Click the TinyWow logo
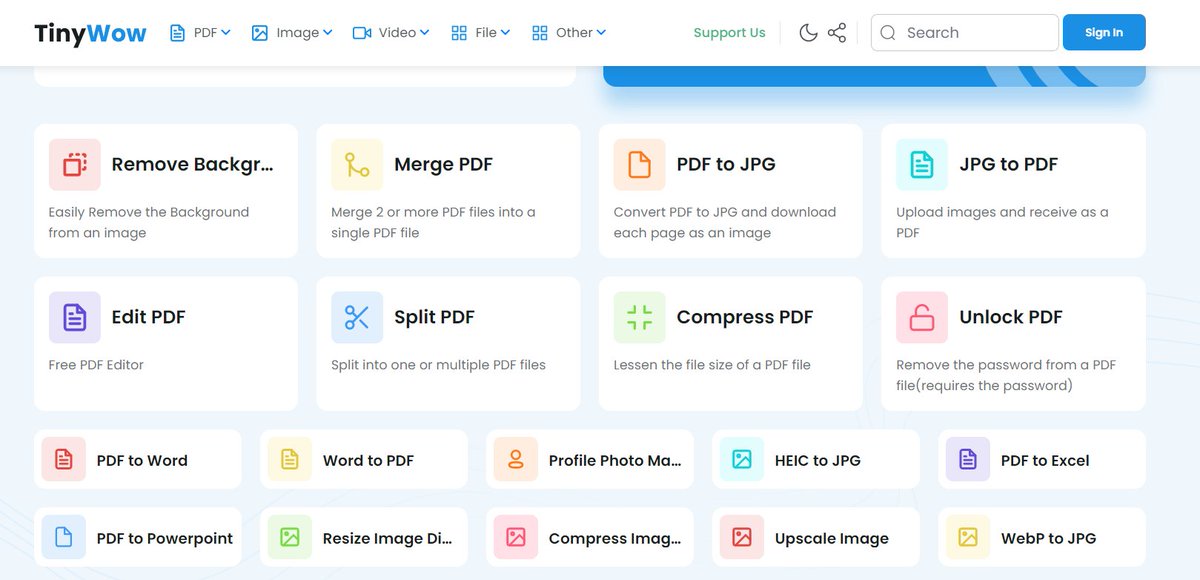Viewport: 1200px width, 580px height. pos(90,33)
